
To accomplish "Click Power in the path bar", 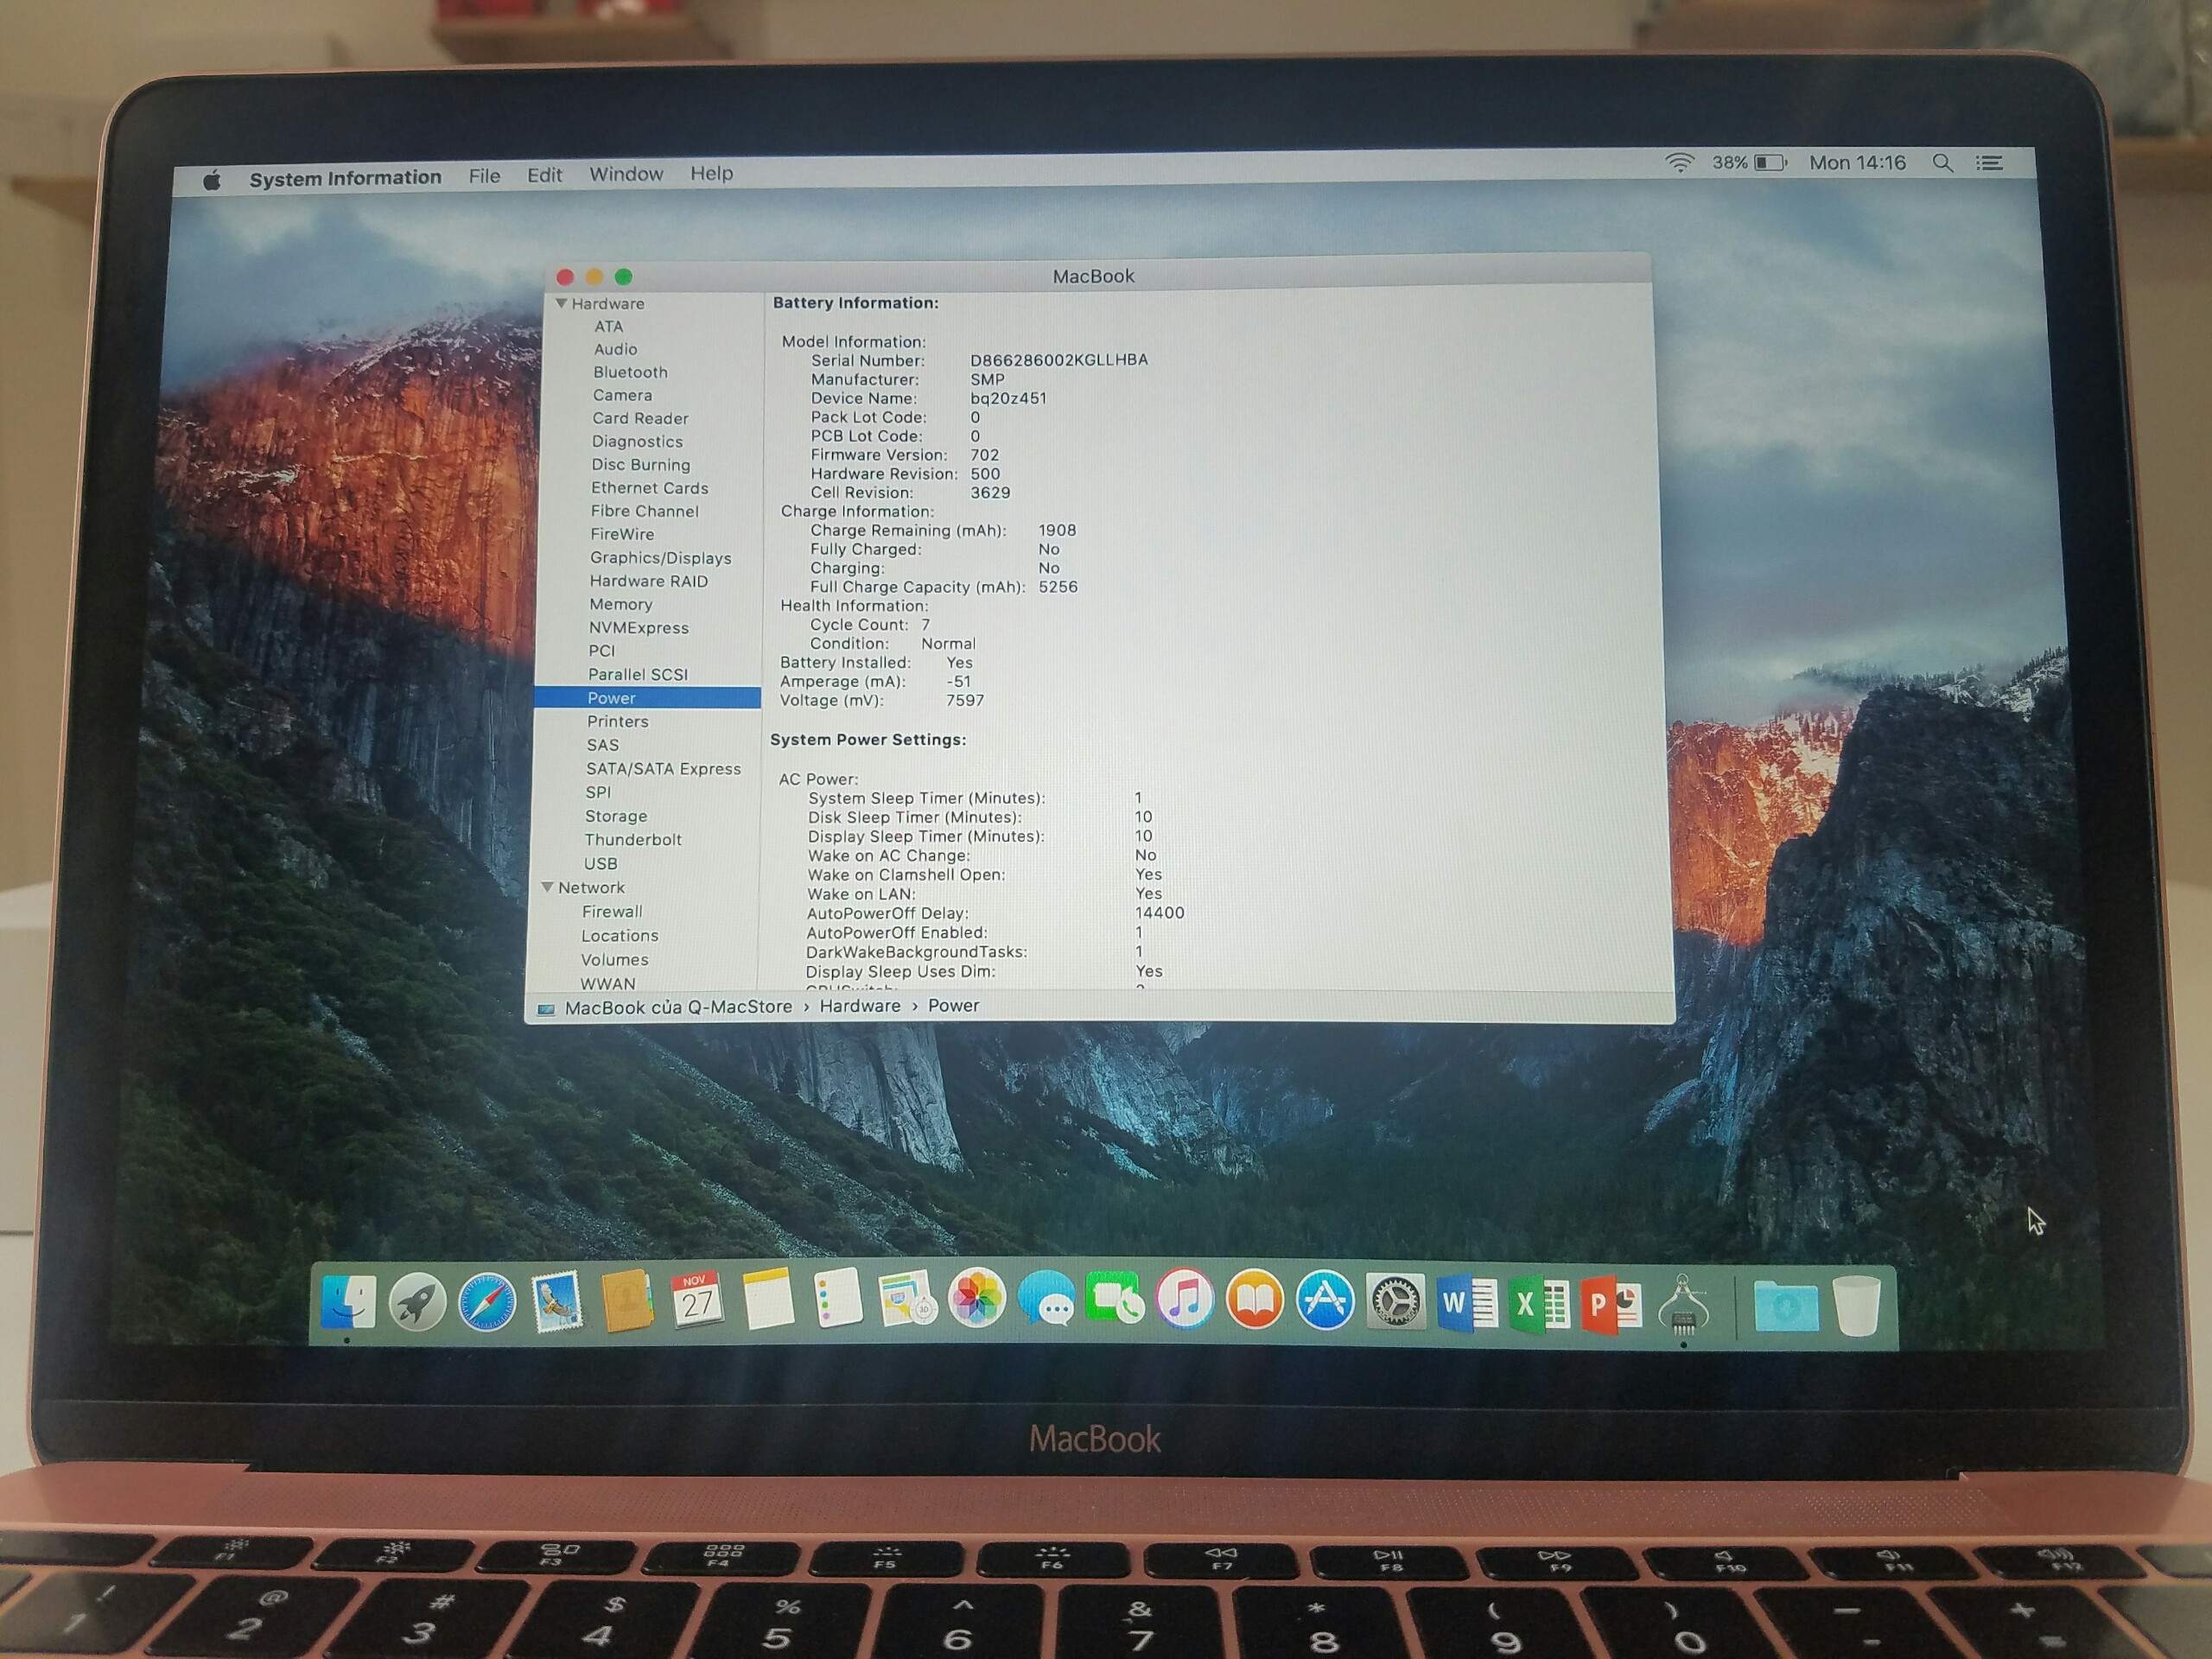I will [x=953, y=1005].
